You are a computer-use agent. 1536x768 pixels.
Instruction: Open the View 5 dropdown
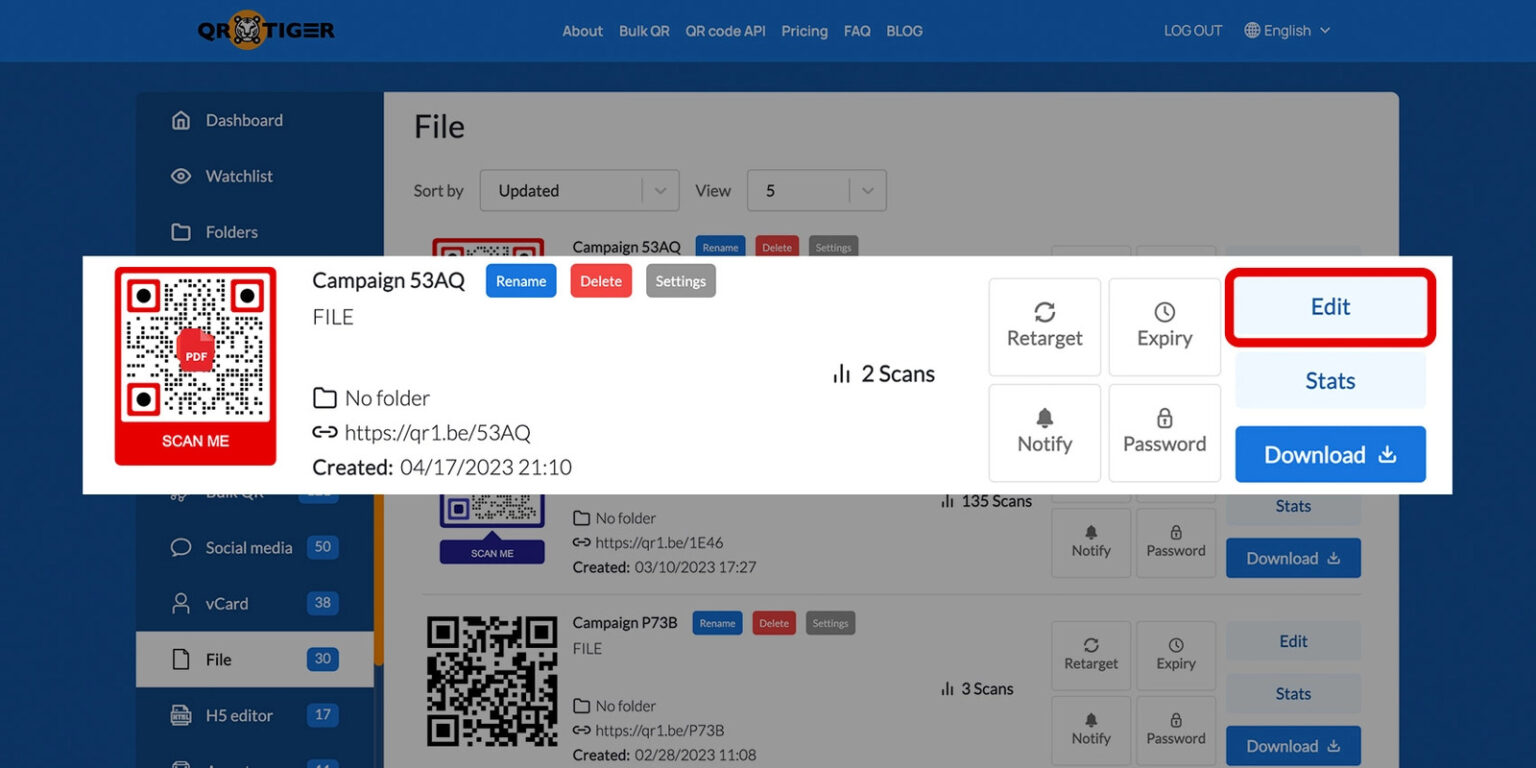tap(816, 190)
